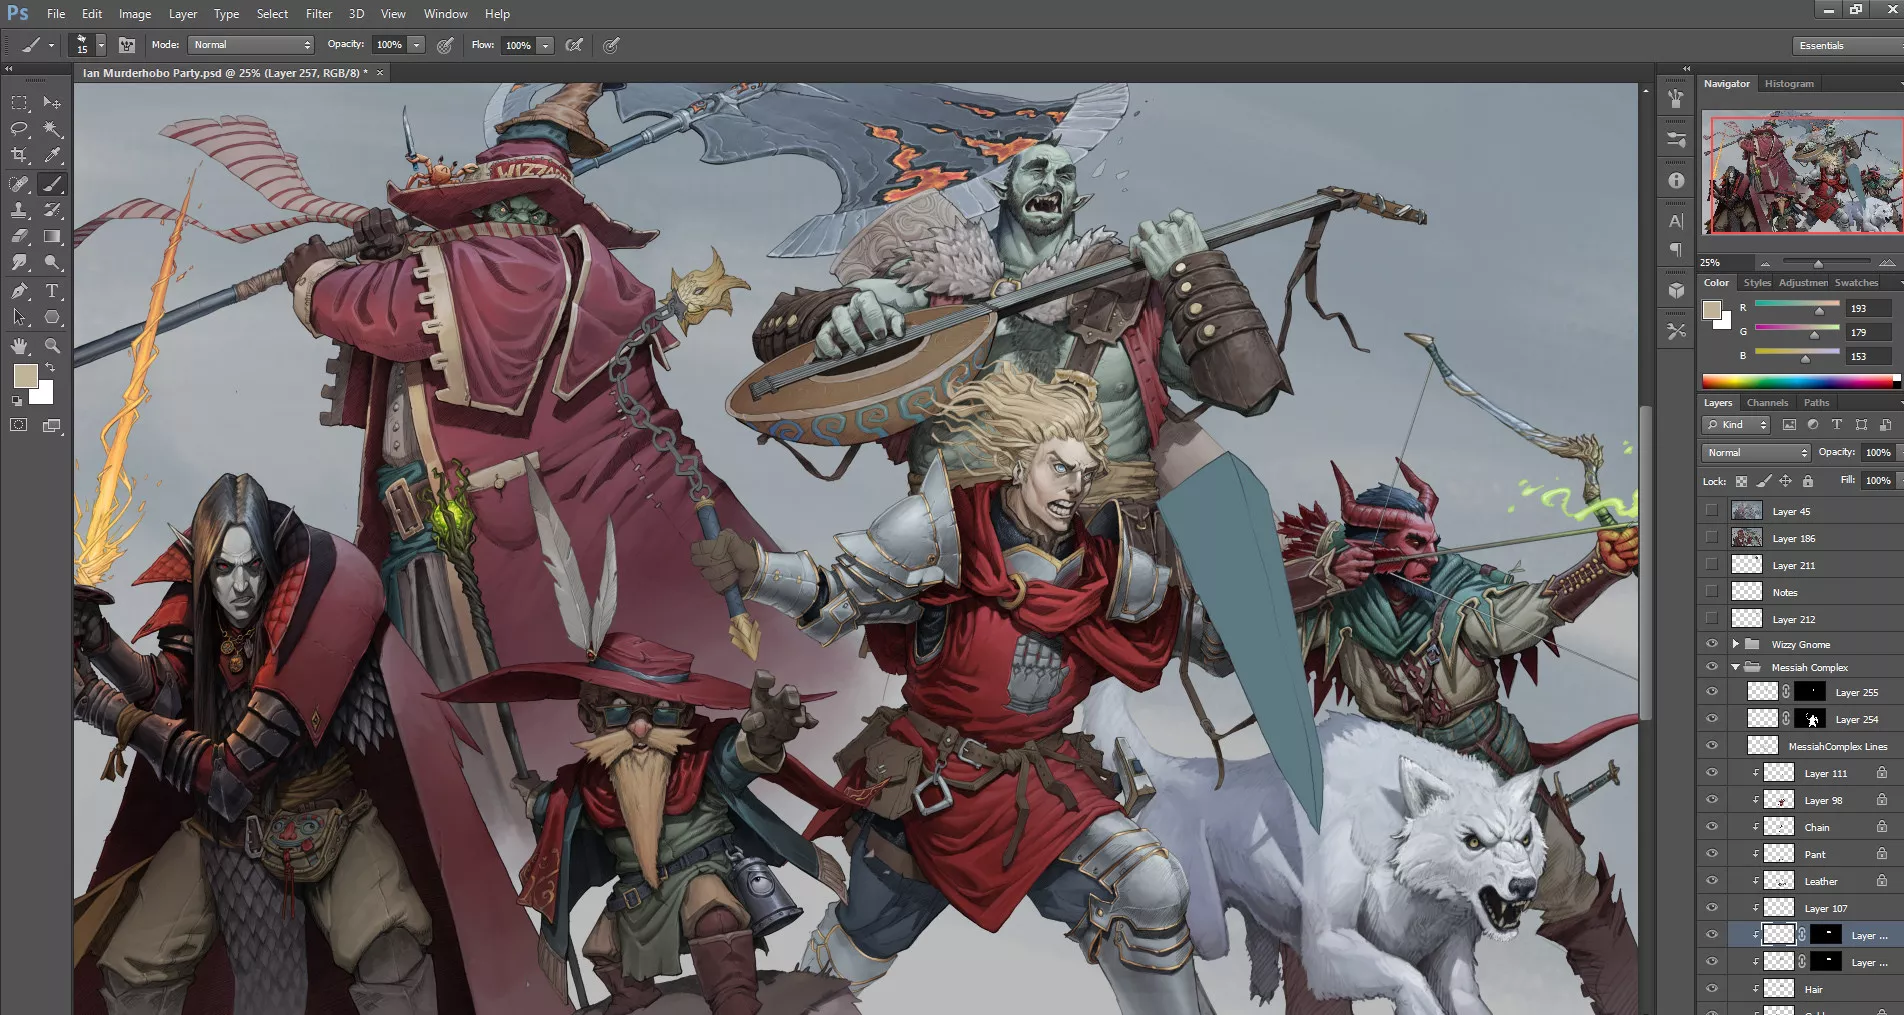Select the Horizontal Type tool
The height and width of the screenshot is (1015, 1904).
click(52, 291)
